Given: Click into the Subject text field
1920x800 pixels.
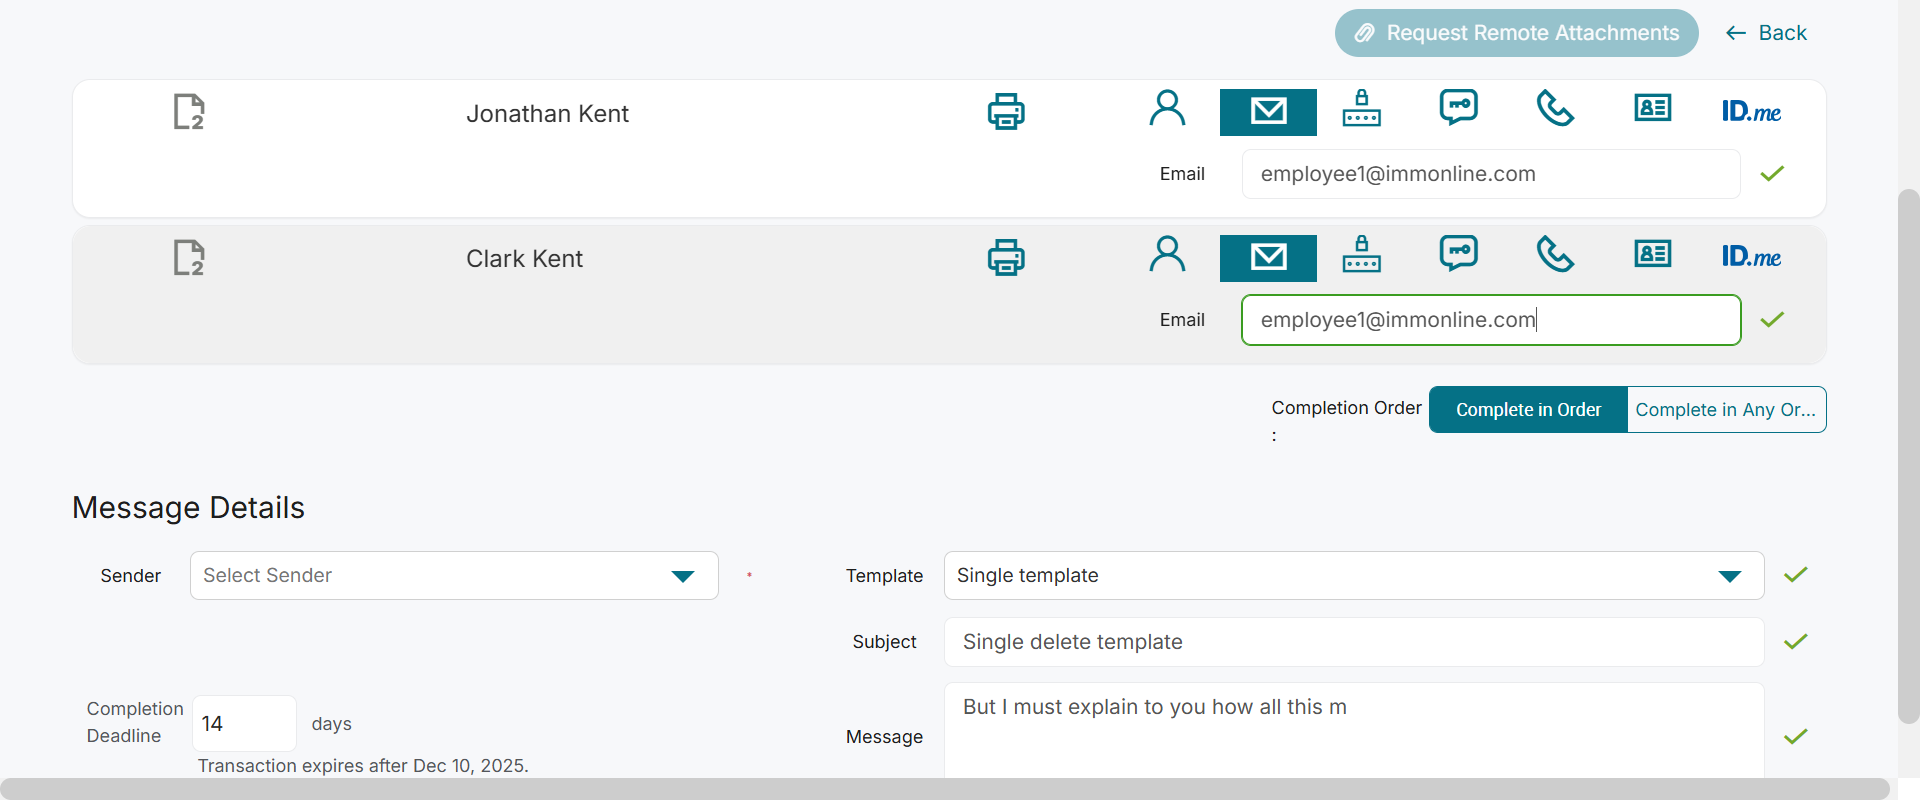Looking at the screenshot, I should 1353,642.
